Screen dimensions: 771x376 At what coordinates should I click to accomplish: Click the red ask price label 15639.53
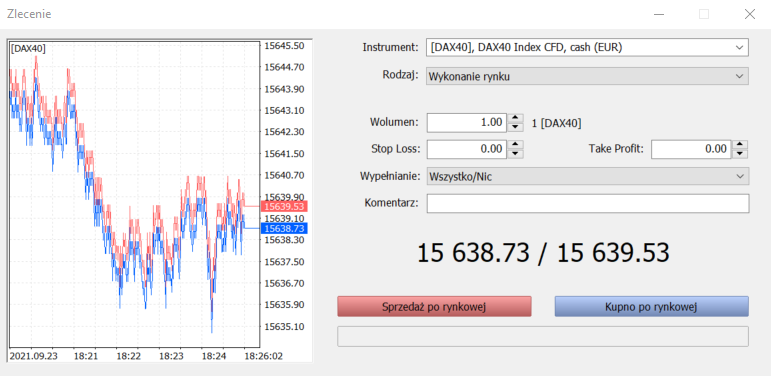pos(284,206)
